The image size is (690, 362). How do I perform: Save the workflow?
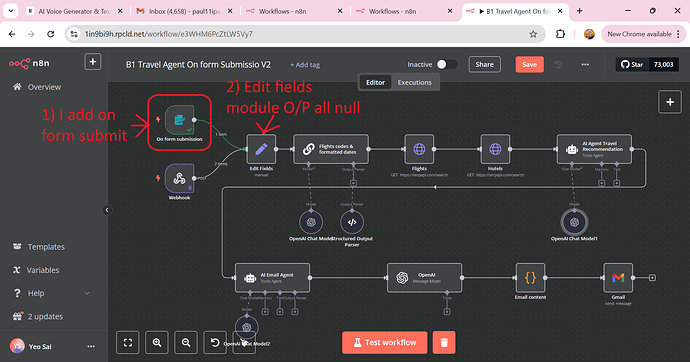pos(529,65)
